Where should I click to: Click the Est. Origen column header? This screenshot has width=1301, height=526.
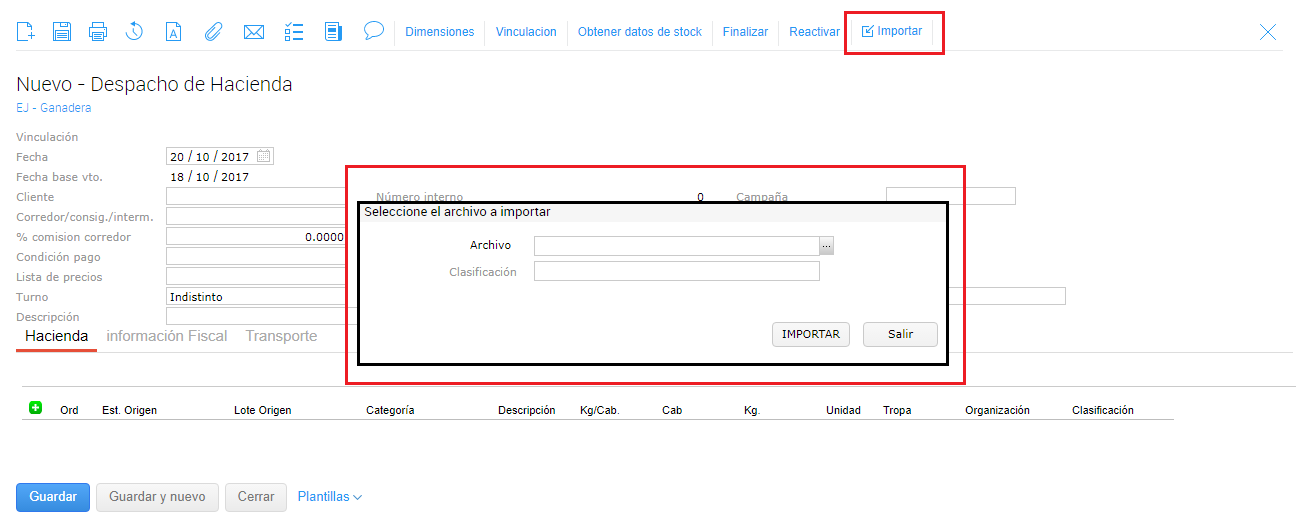pos(129,410)
